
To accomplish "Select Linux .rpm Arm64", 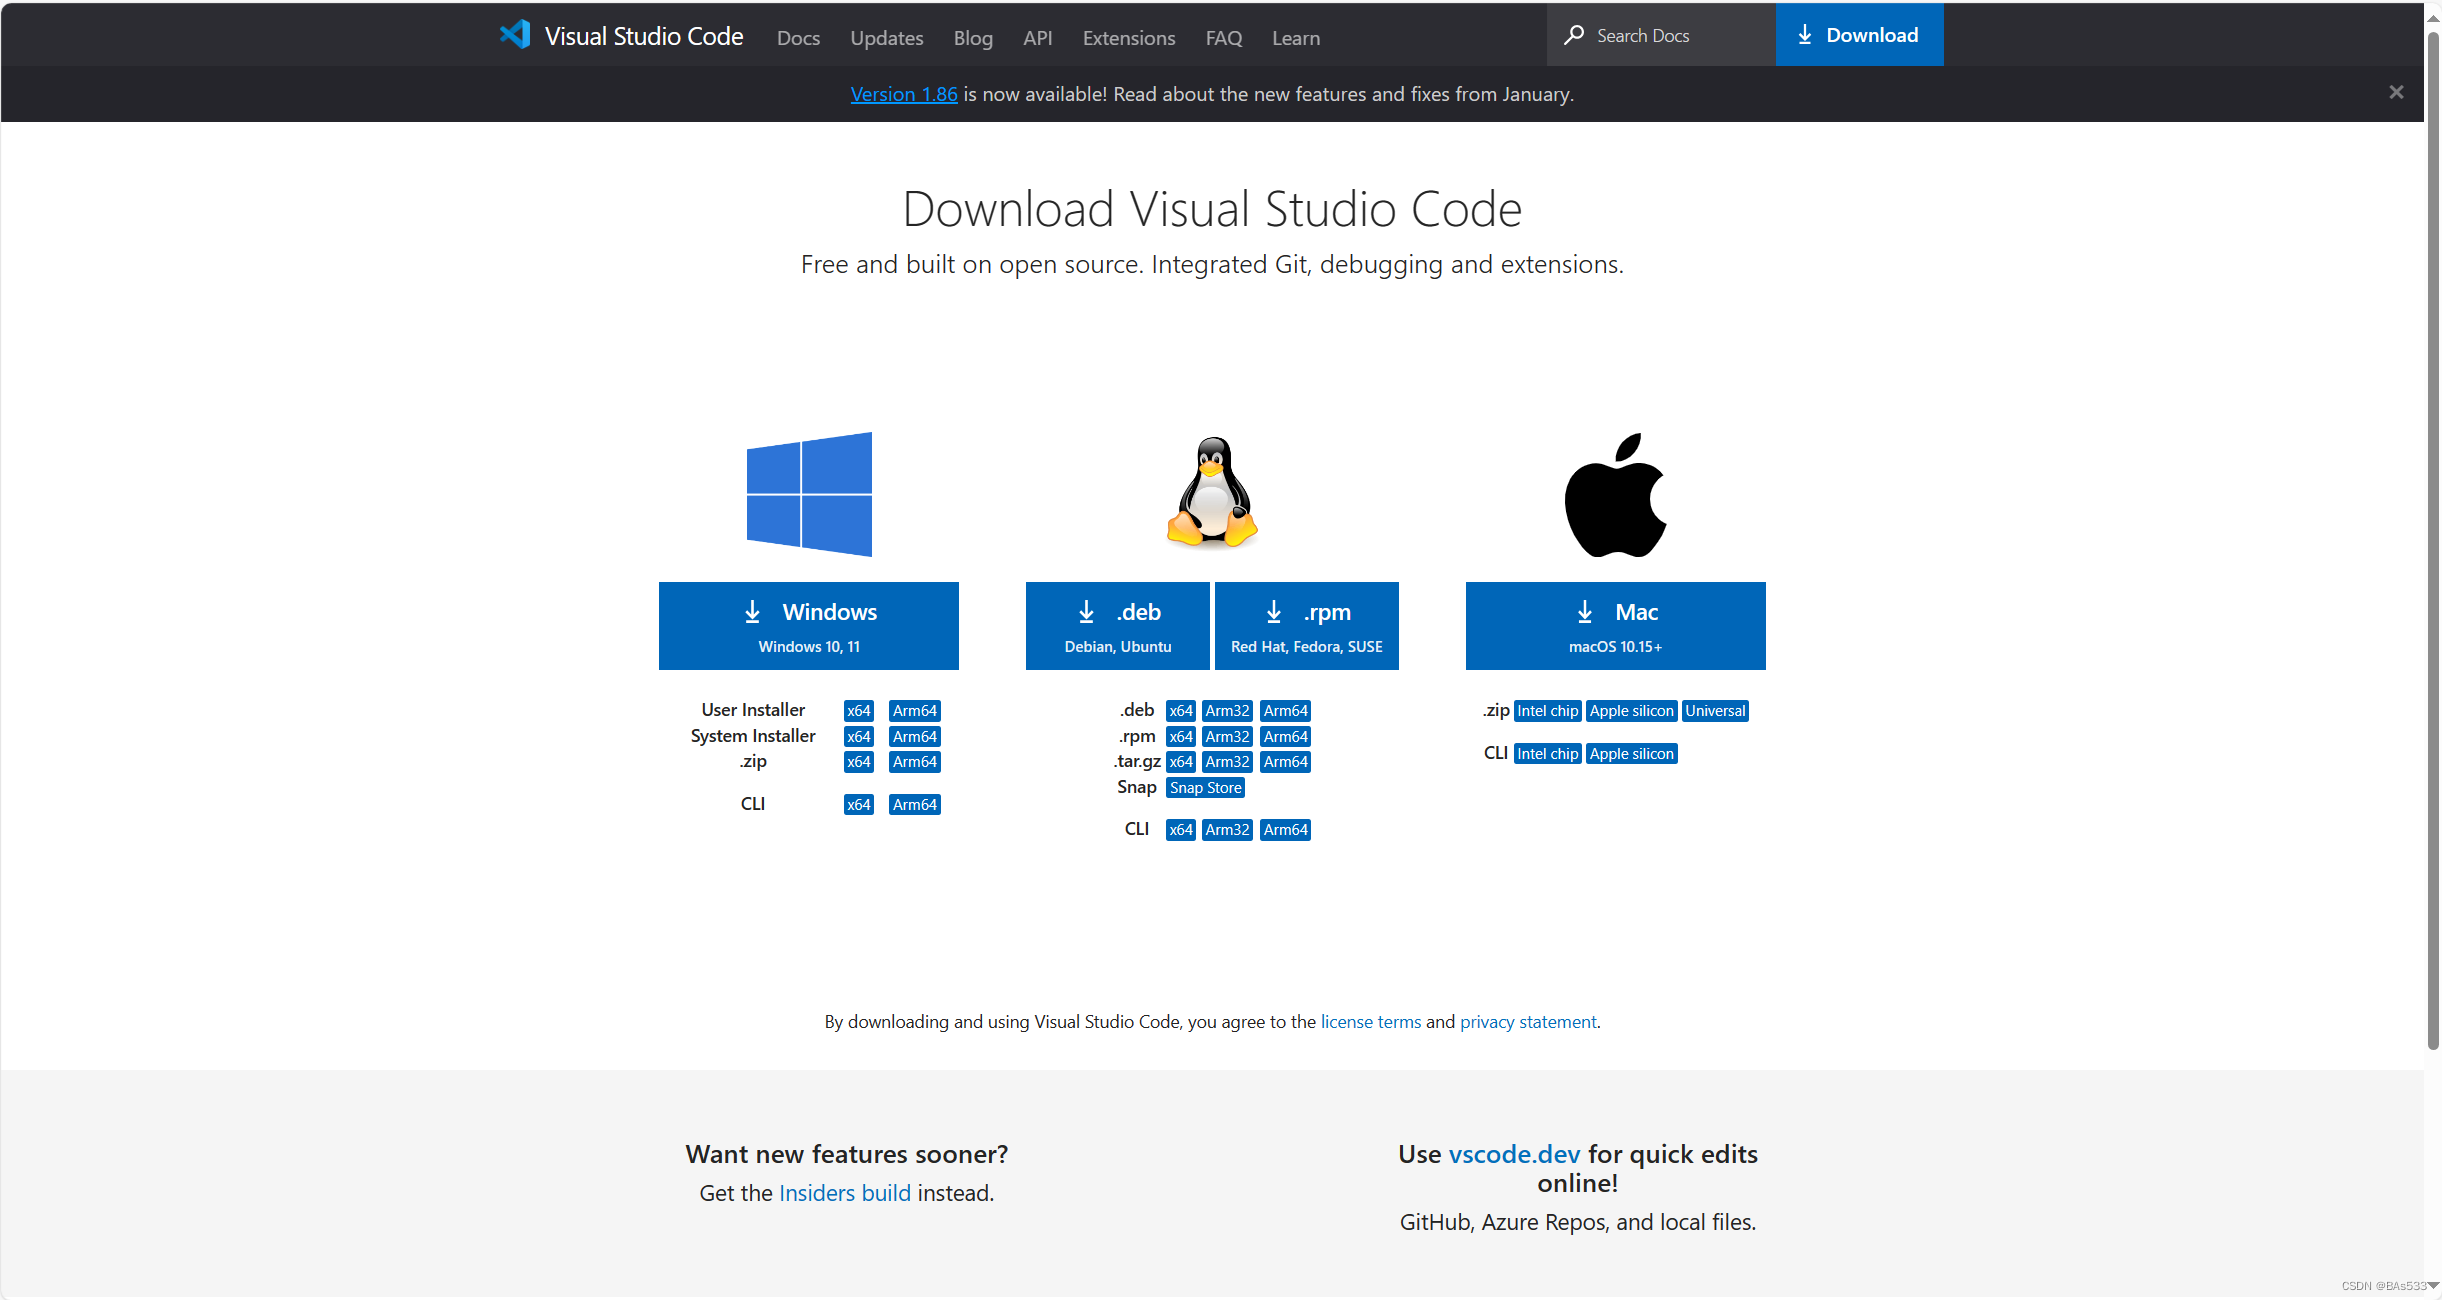I will point(1285,737).
